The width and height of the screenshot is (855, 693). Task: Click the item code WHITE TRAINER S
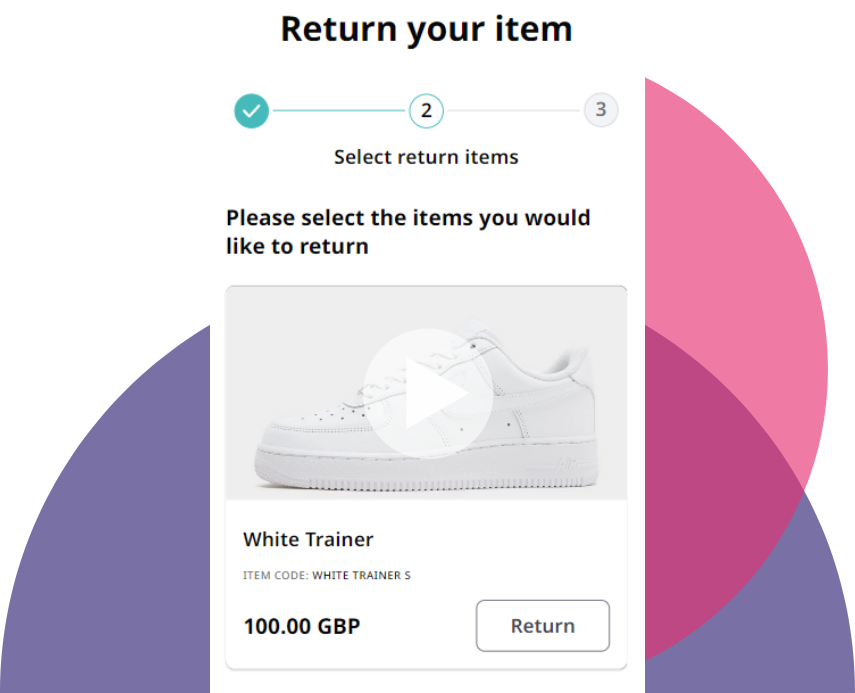tap(361, 576)
